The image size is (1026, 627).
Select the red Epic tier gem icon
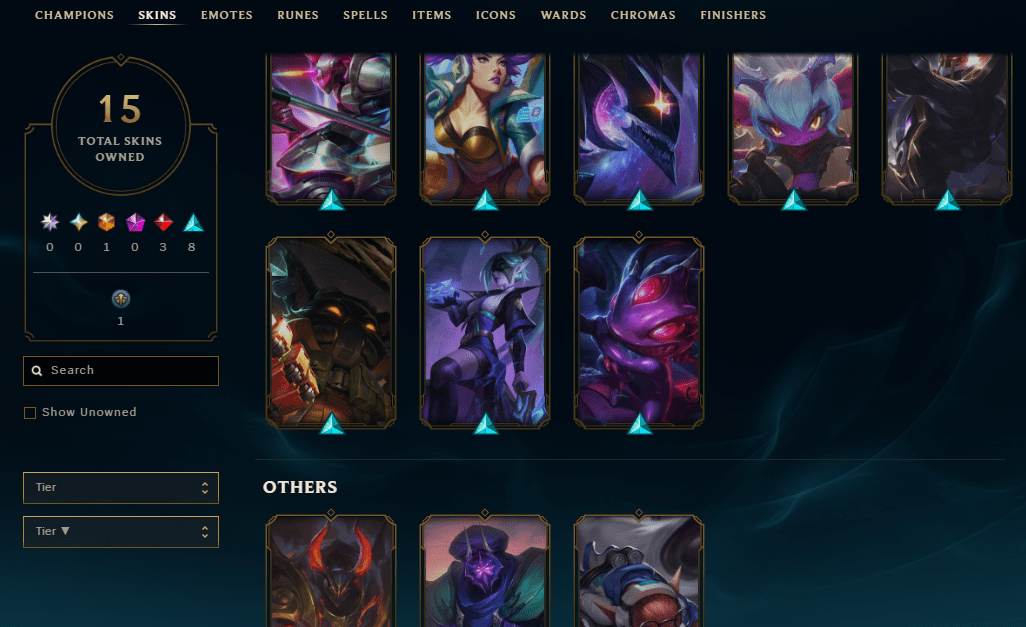pos(164,223)
